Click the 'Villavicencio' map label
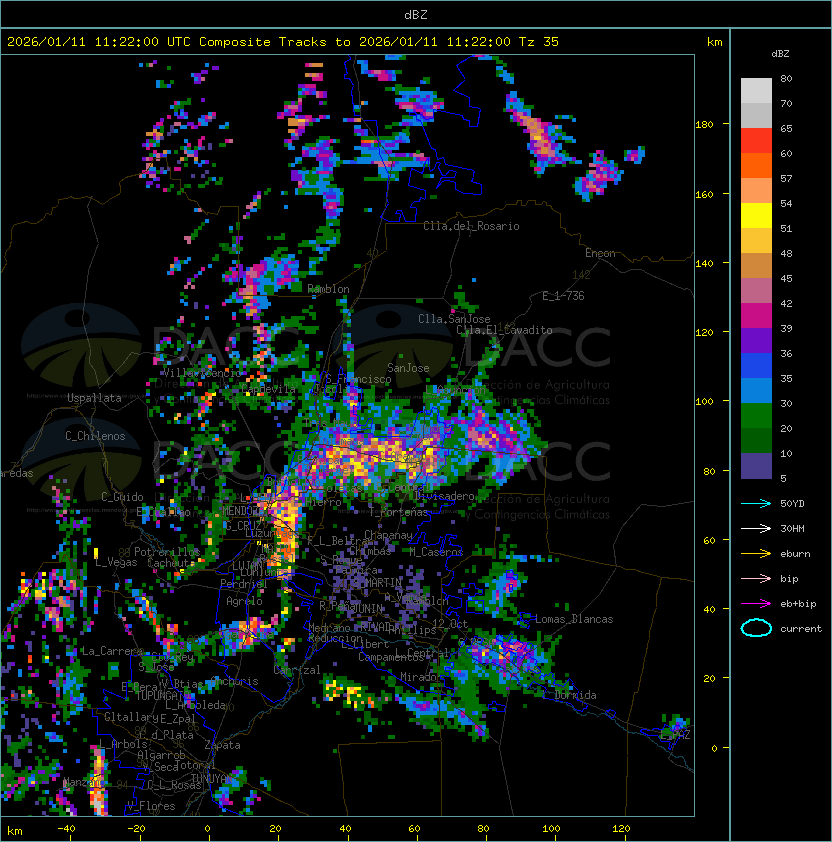832x842 pixels. point(202,373)
